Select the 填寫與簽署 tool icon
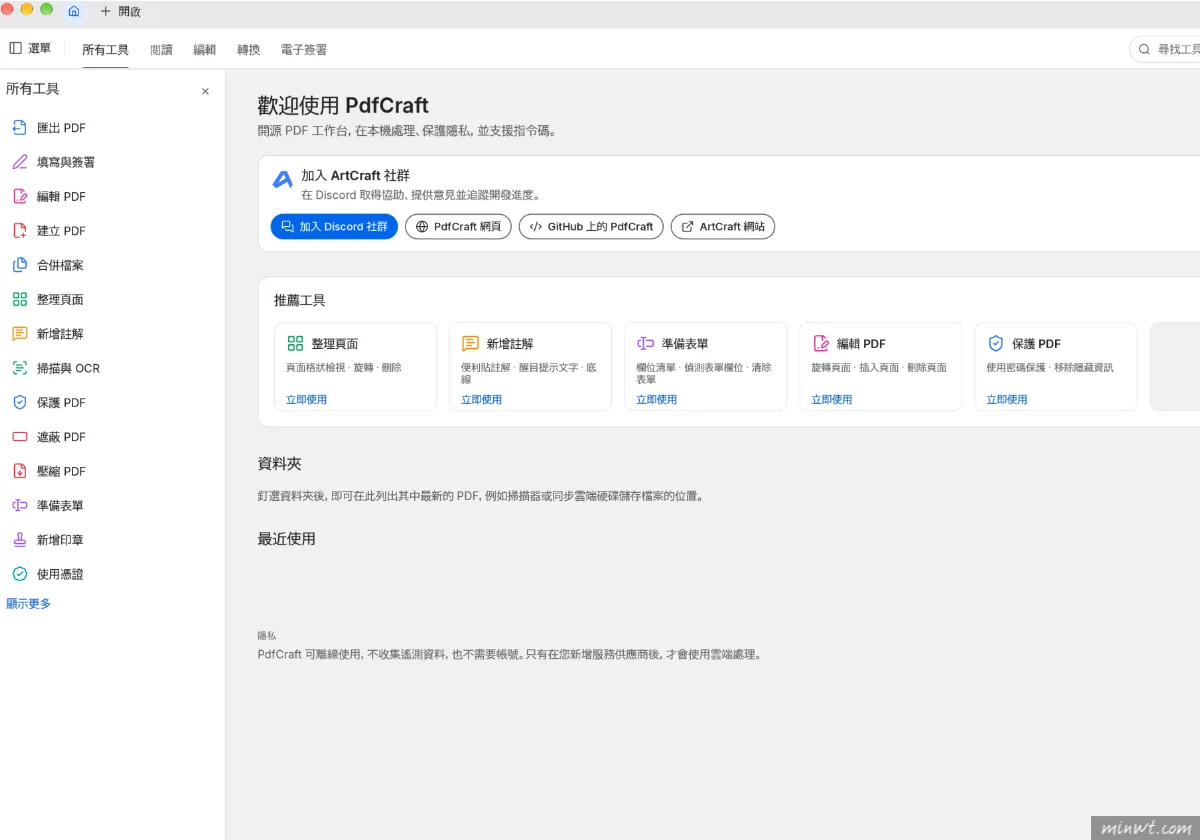The width and height of the screenshot is (1200, 840). click(19, 162)
